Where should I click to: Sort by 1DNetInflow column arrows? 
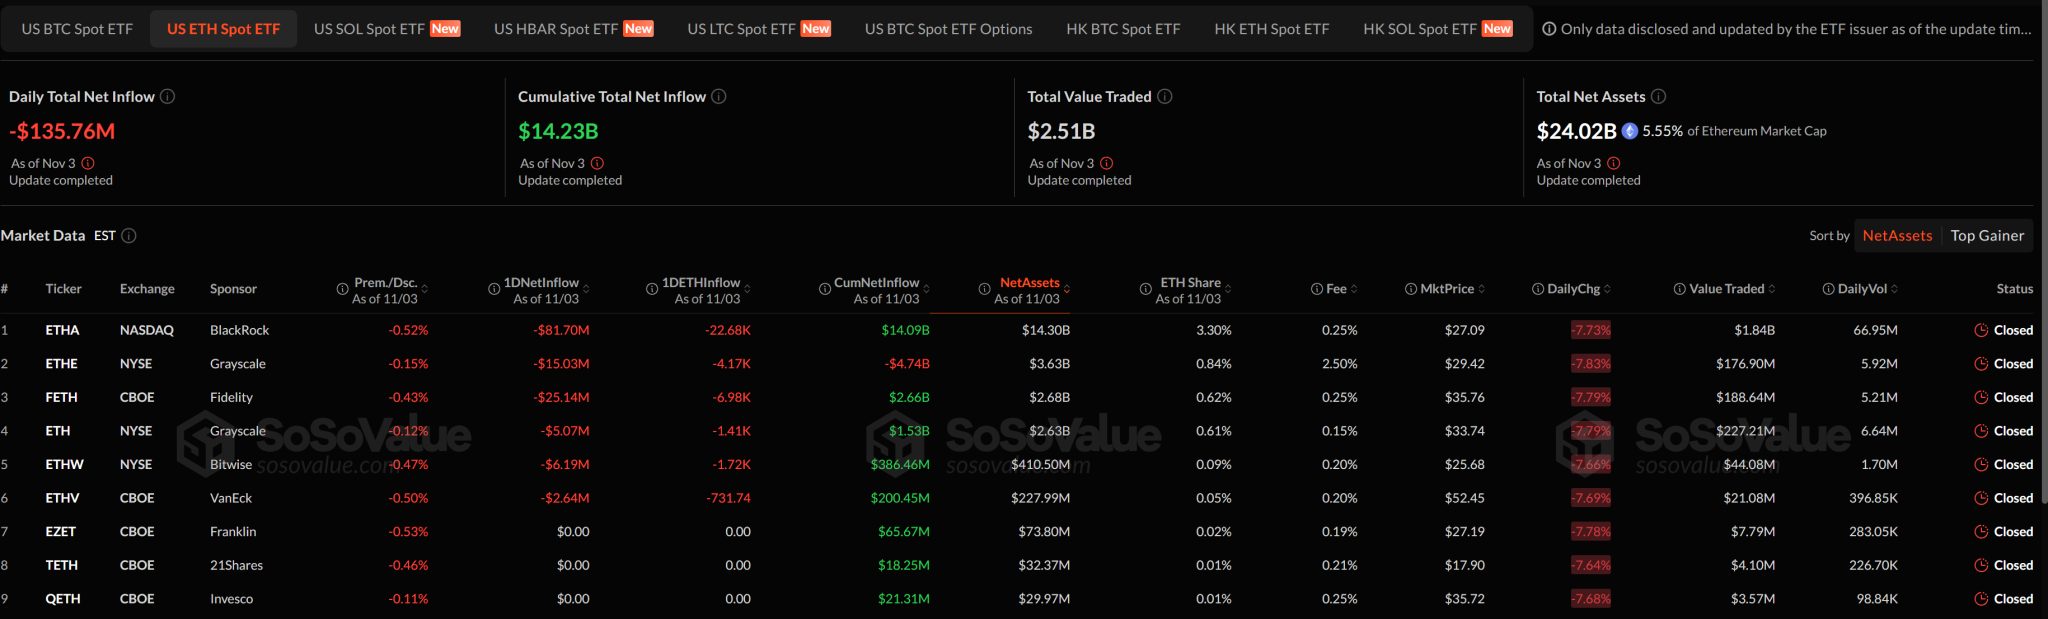tap(586, 290)
